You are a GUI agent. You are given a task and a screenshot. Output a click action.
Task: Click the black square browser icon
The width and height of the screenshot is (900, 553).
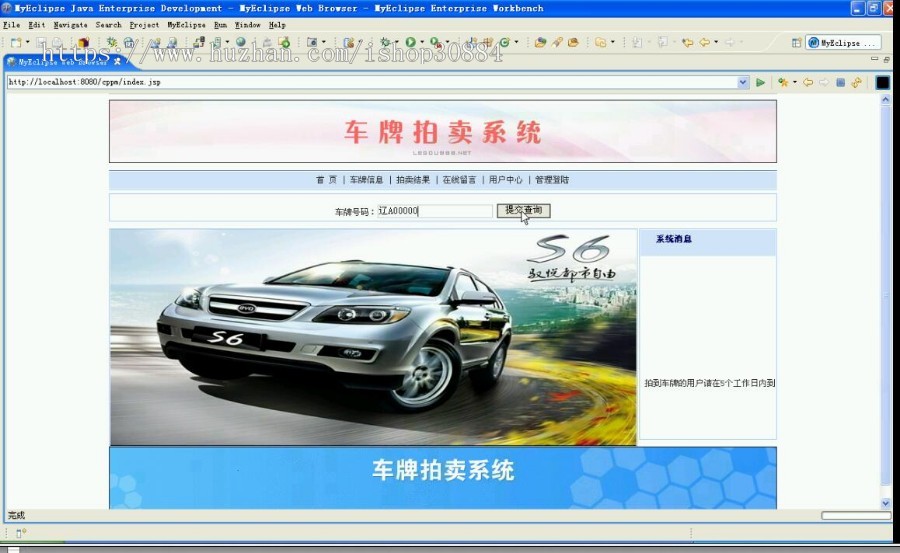click(x=883, y=83)
